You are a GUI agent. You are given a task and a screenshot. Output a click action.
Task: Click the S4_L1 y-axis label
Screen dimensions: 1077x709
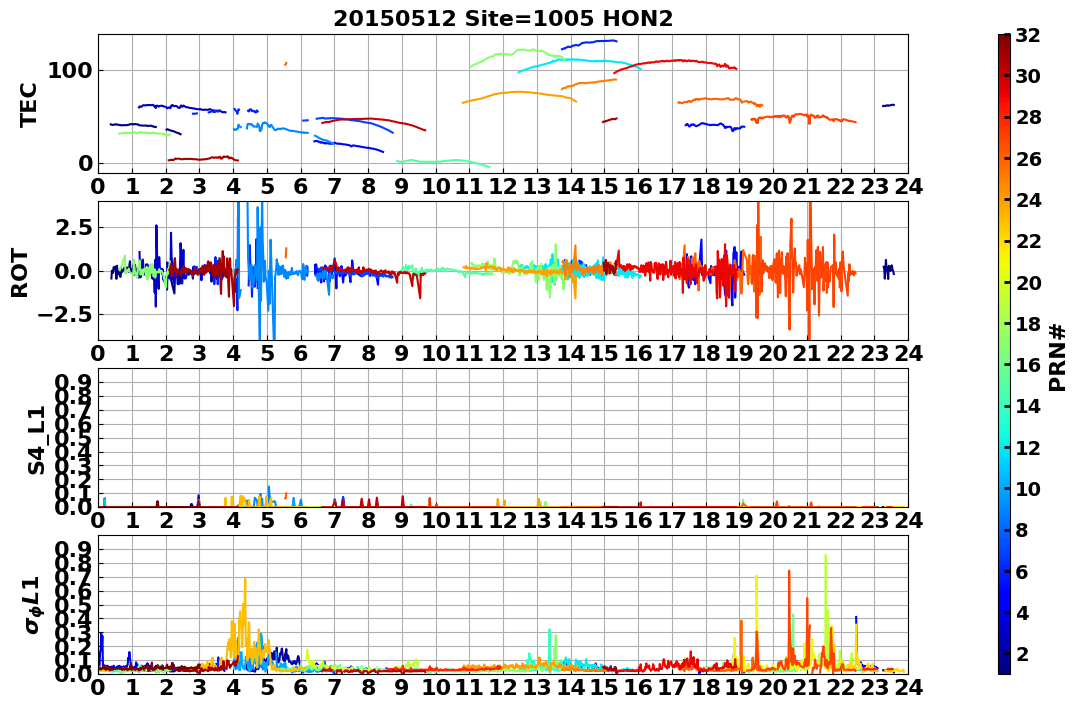click(x=36, y=440)
